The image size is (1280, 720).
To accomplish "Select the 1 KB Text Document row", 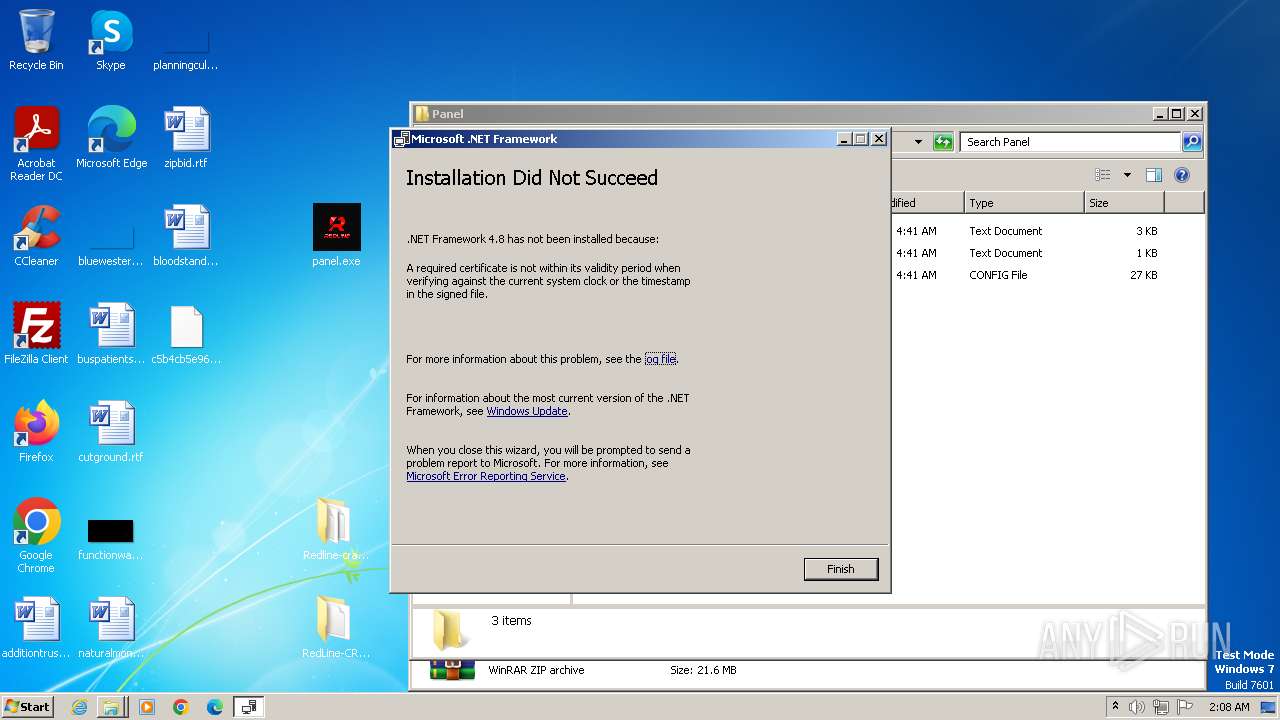I will [1026, 253].
